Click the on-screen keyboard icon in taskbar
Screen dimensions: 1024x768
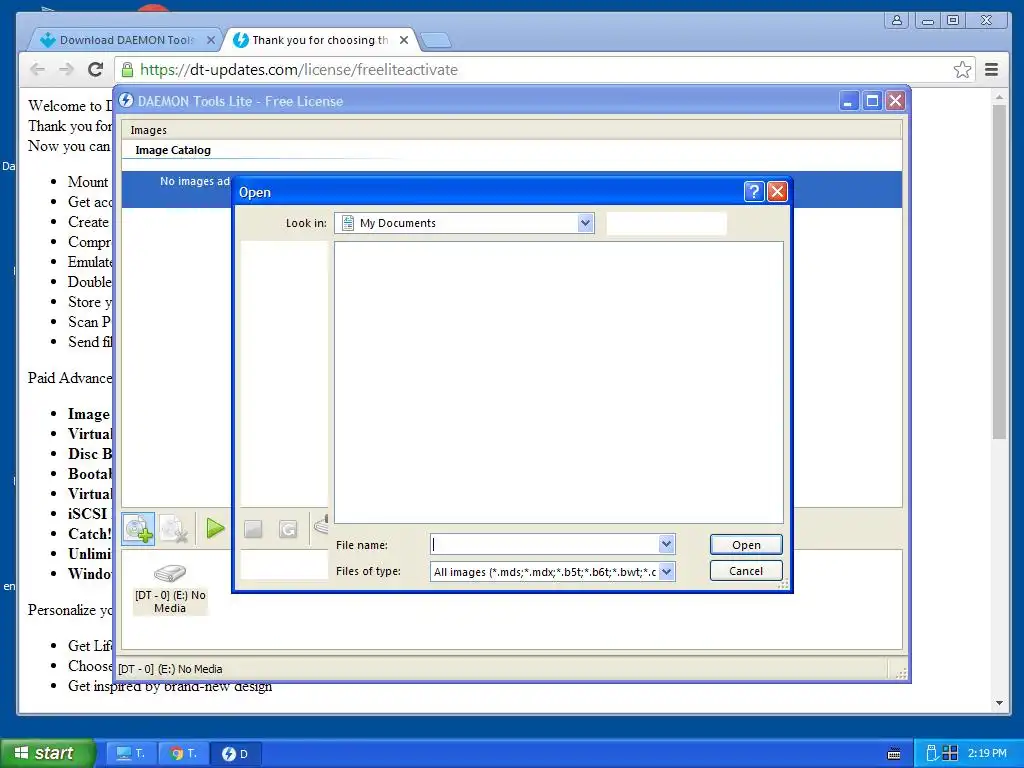click(x=894, y=754)
